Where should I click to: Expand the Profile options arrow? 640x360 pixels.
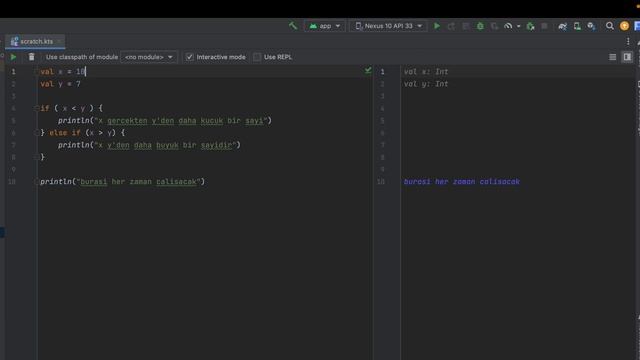point(518,26)
